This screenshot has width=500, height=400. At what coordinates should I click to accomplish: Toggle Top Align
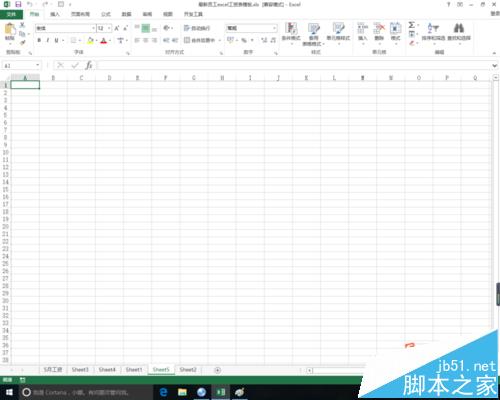[x=137, y=28]
